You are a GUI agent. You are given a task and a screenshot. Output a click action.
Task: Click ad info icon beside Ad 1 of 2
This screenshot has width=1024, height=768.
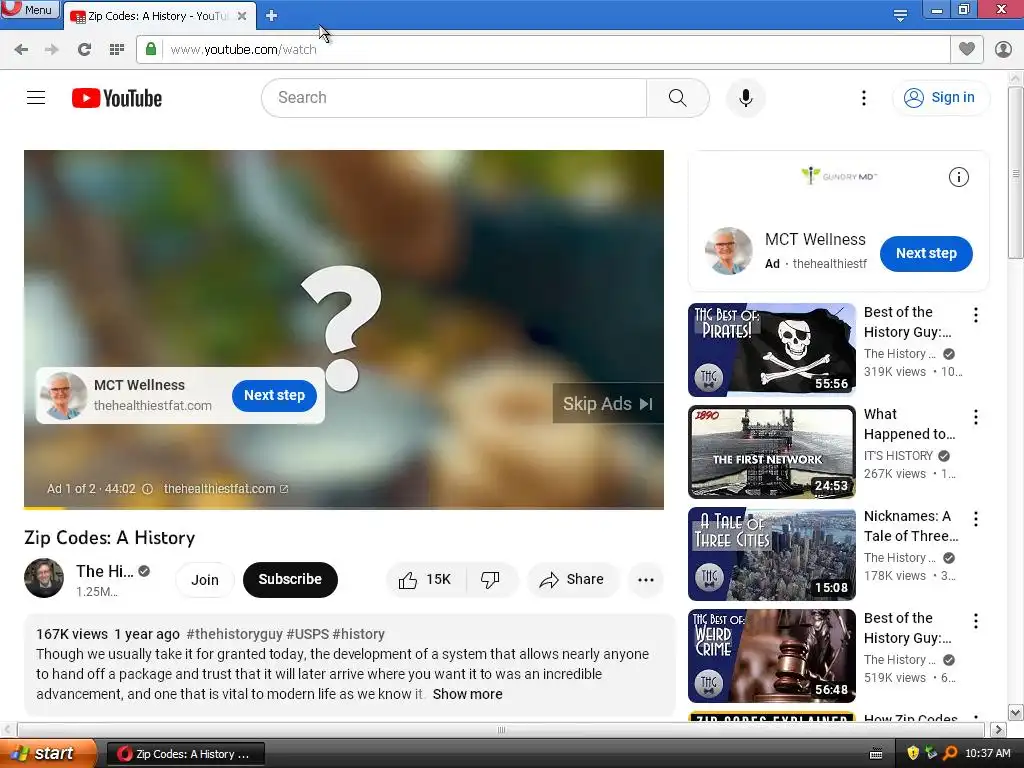148,489
